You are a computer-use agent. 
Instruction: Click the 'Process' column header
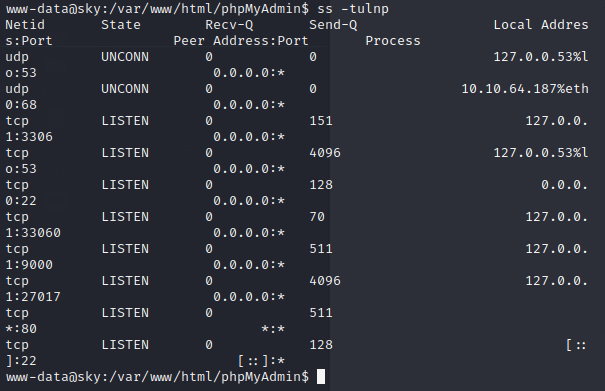click(x=393, y=41)
